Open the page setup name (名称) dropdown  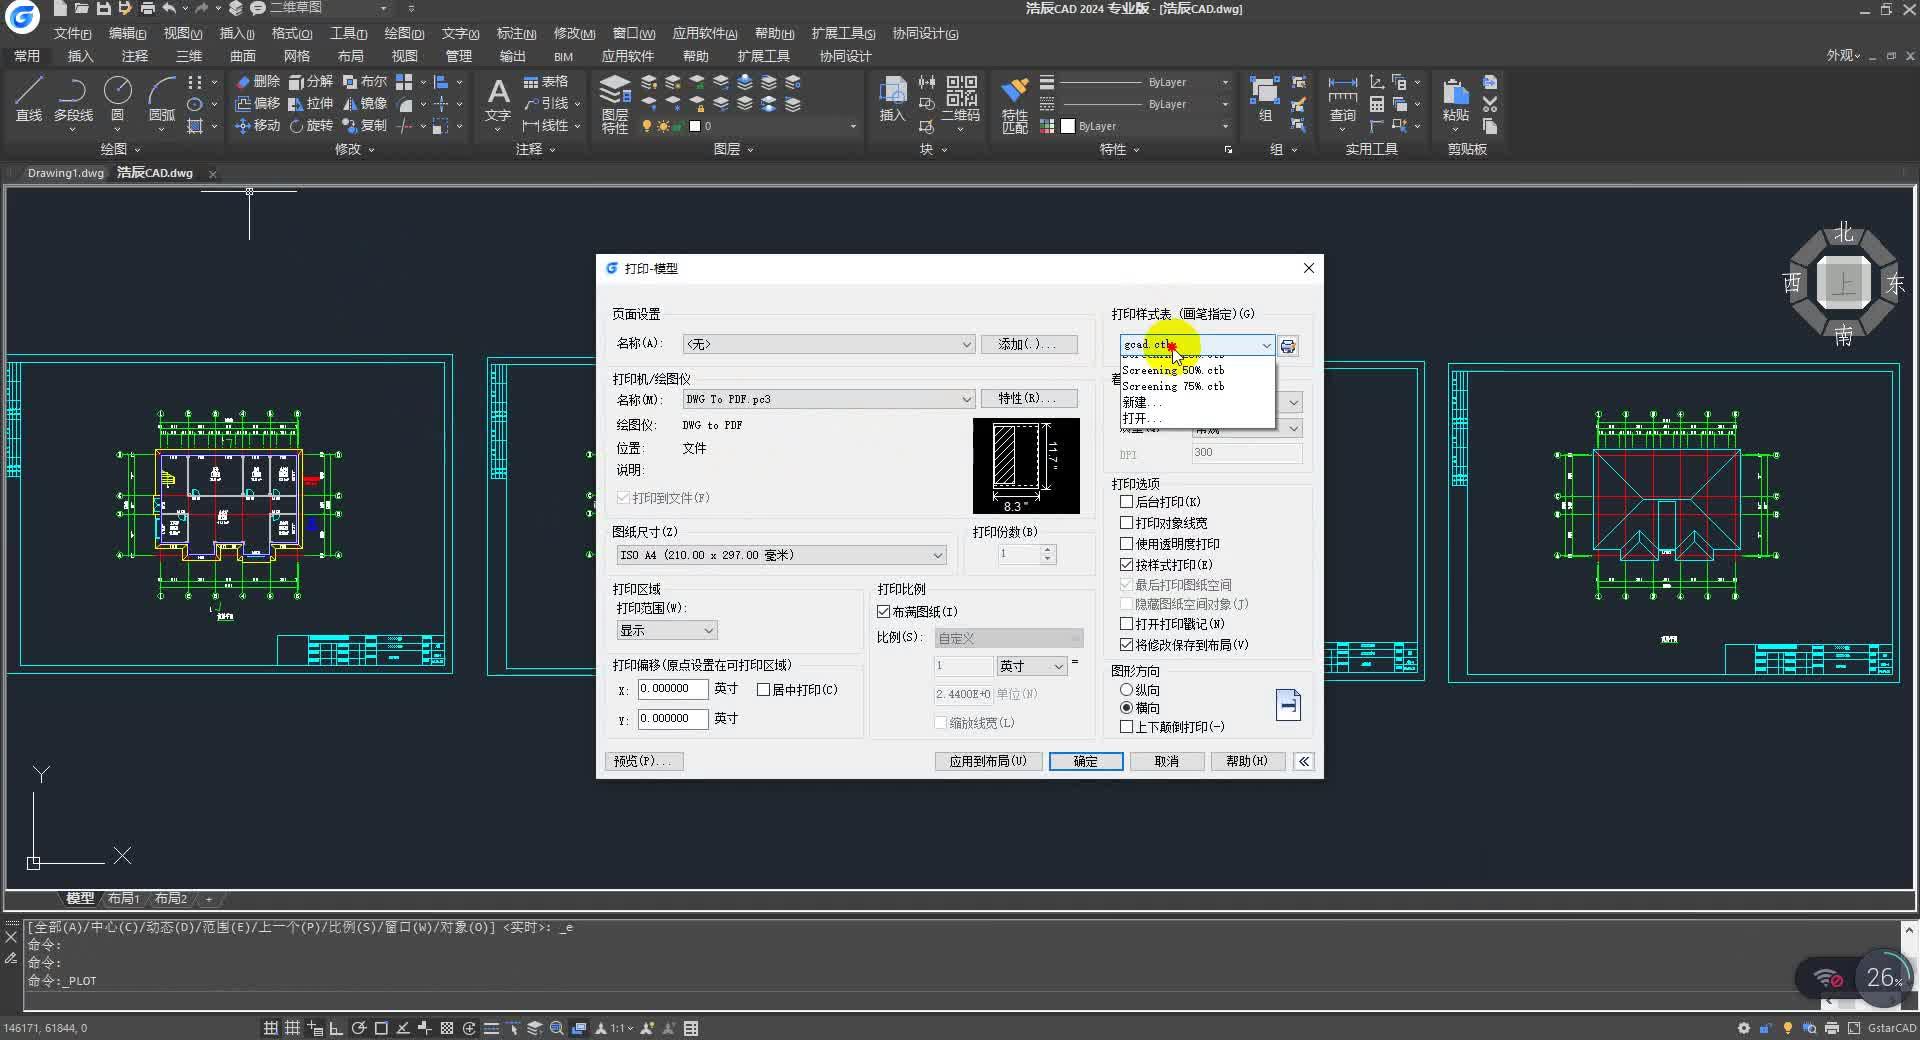click(x=828, y=344)
